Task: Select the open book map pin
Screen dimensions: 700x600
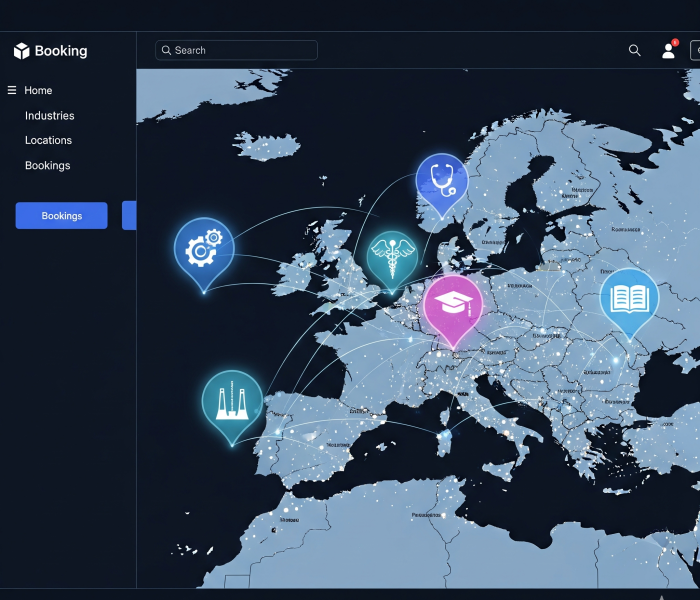Action: (629, 297)
